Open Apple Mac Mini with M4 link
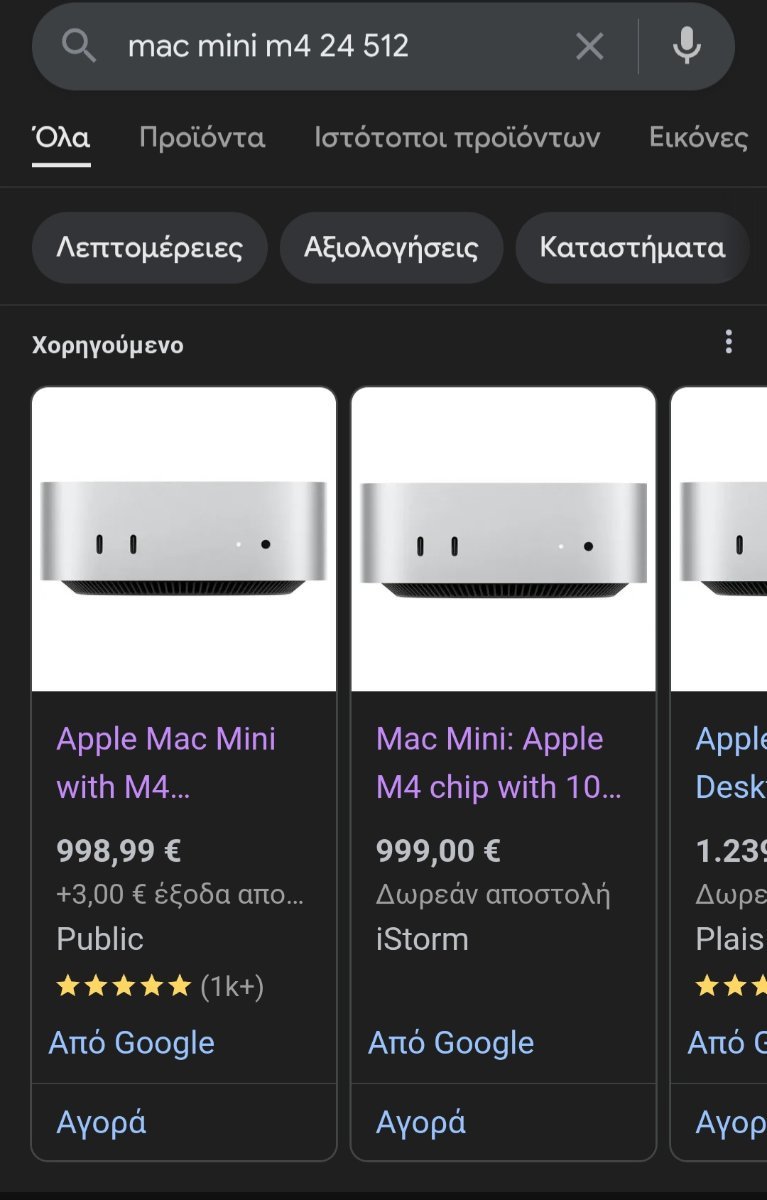 tap(166, 763)
